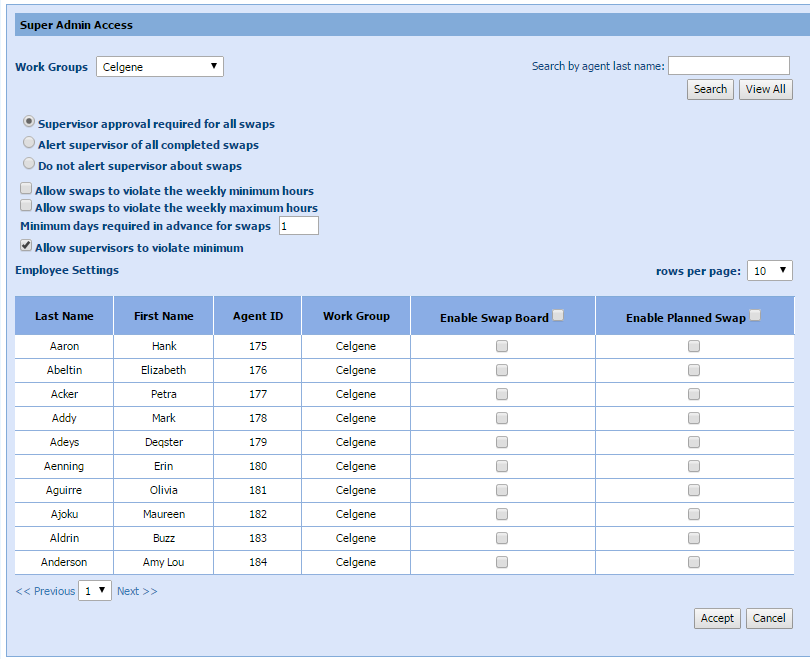Viewport: 810px width, 659px height.
Task: Select Supervisor approval required for all swaps
Action: [29, 121]
